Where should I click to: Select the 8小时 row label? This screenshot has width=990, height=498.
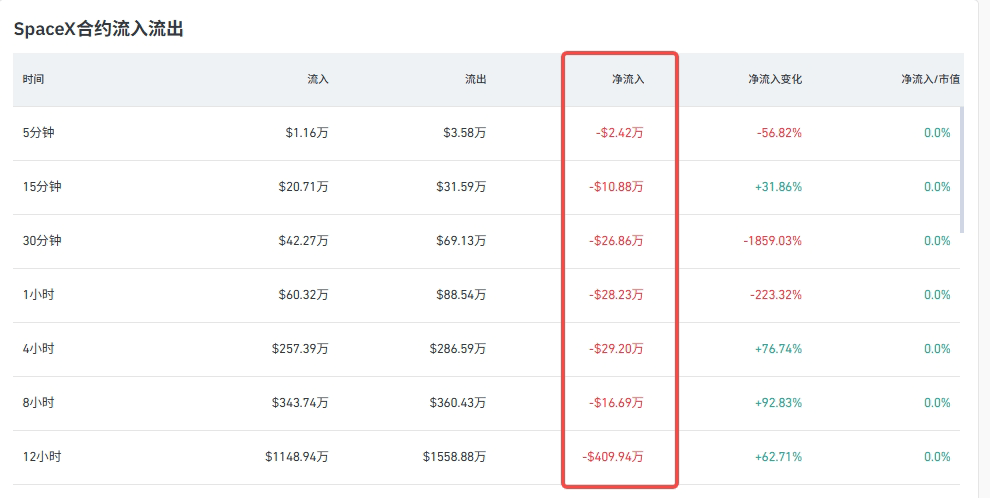[x=39, y=403]
